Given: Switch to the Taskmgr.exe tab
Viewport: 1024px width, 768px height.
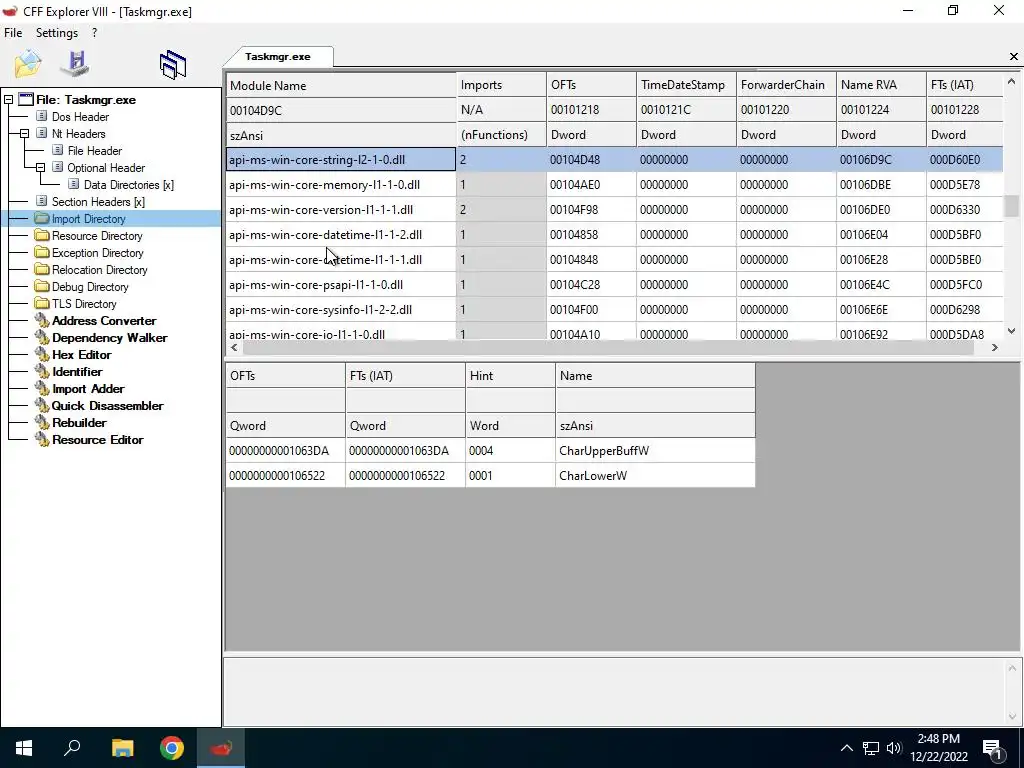Looking at the screenshot, I should coord(278,57).
